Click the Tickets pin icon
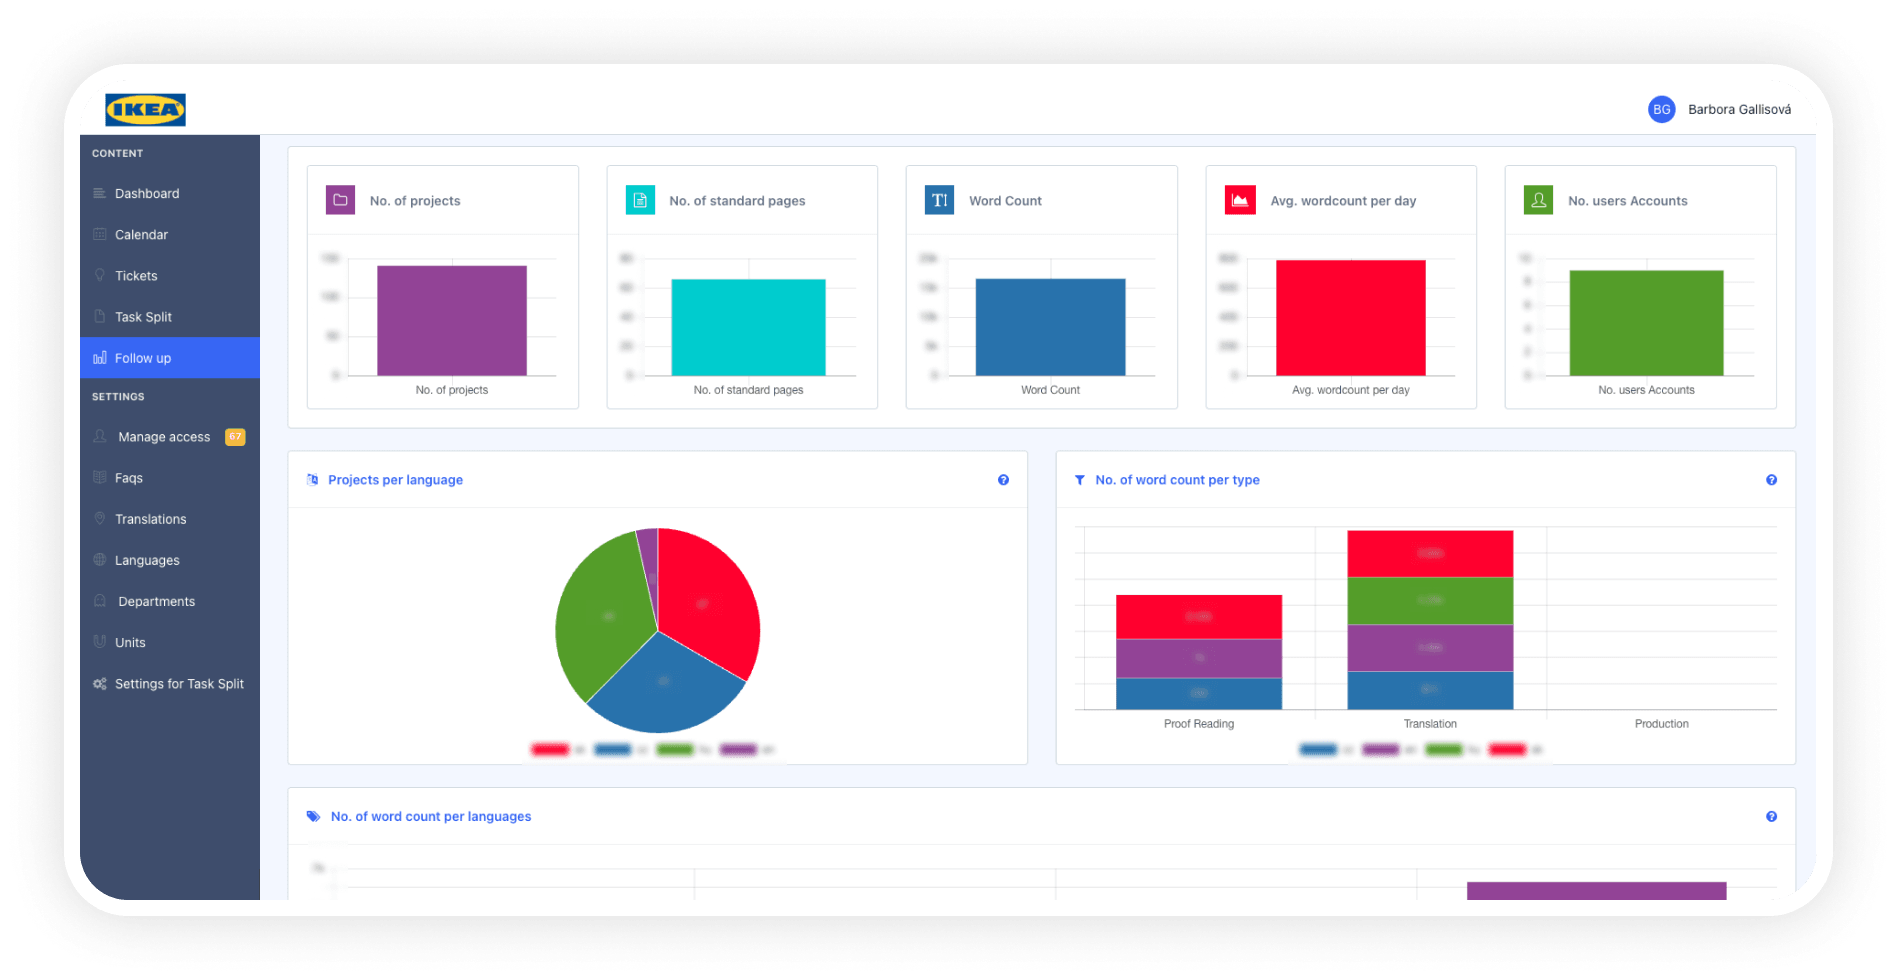 [x=100, y=275]
